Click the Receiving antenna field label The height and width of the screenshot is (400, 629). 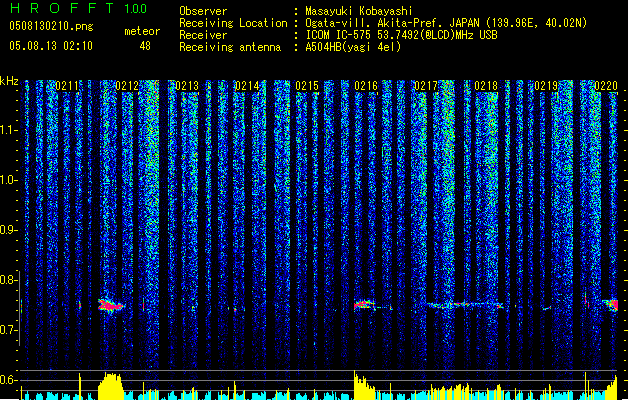(x=230, y=47)
